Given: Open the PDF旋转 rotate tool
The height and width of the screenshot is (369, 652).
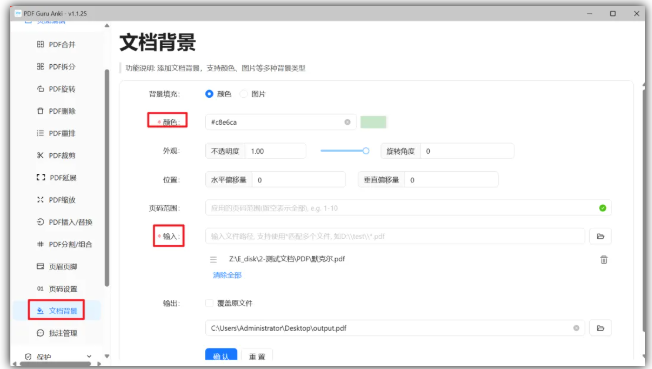Looking at the screenshot, I should (56, 89).
